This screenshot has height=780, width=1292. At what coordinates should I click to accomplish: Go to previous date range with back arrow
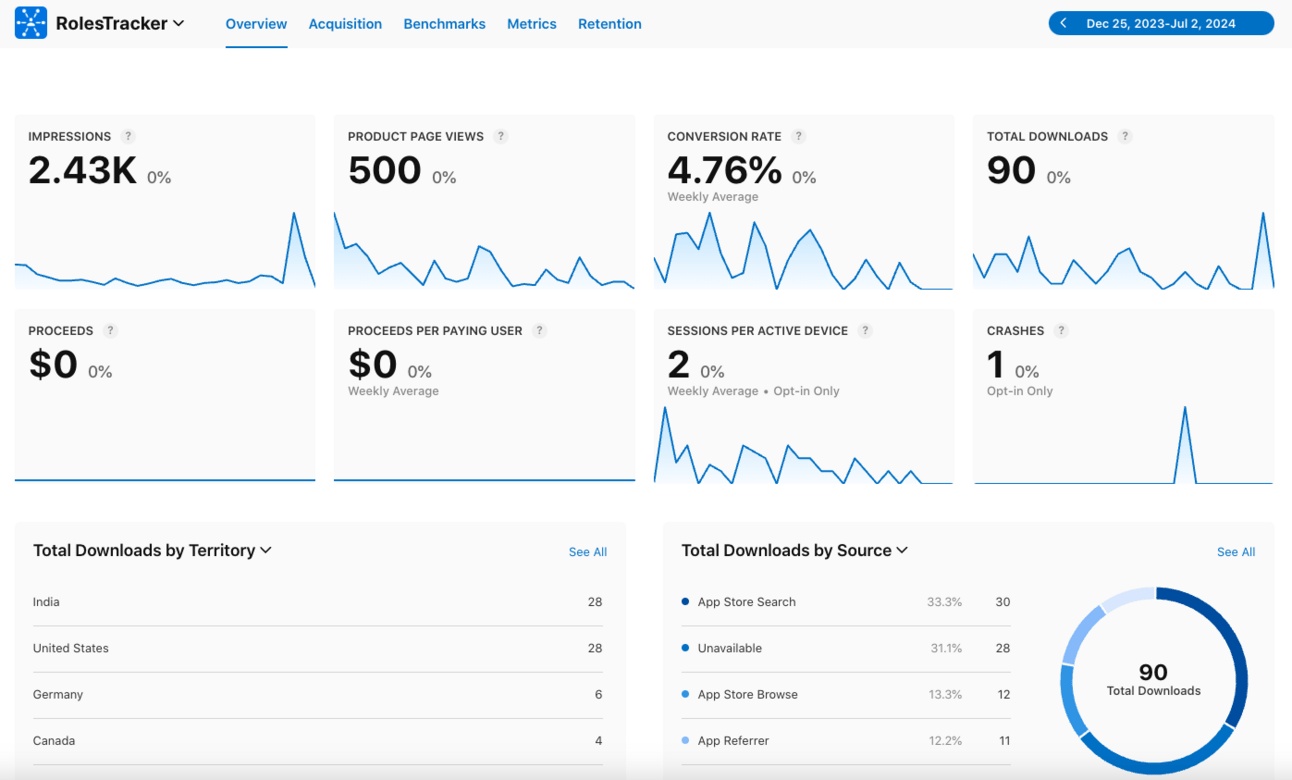coord(1064,23)
